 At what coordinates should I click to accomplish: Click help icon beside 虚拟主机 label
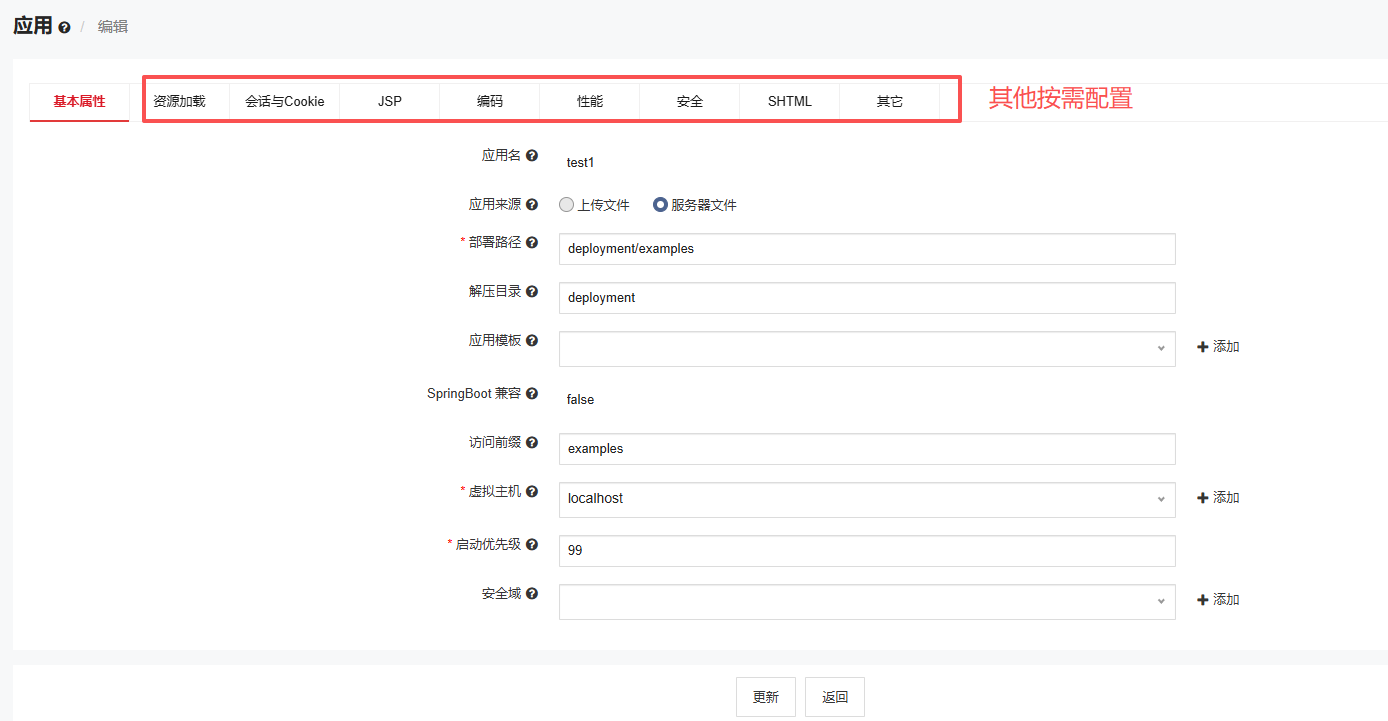(x=532, y=492)
